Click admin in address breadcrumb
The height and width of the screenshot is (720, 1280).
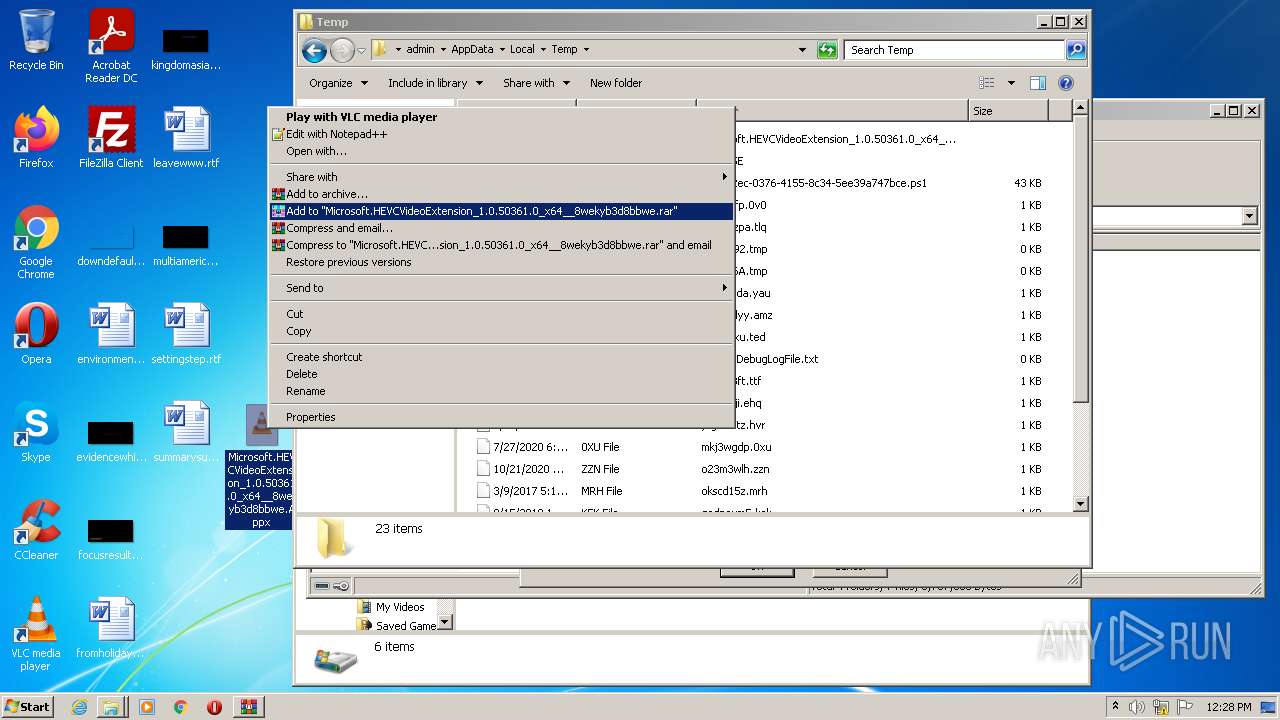[x=420, y=50]
